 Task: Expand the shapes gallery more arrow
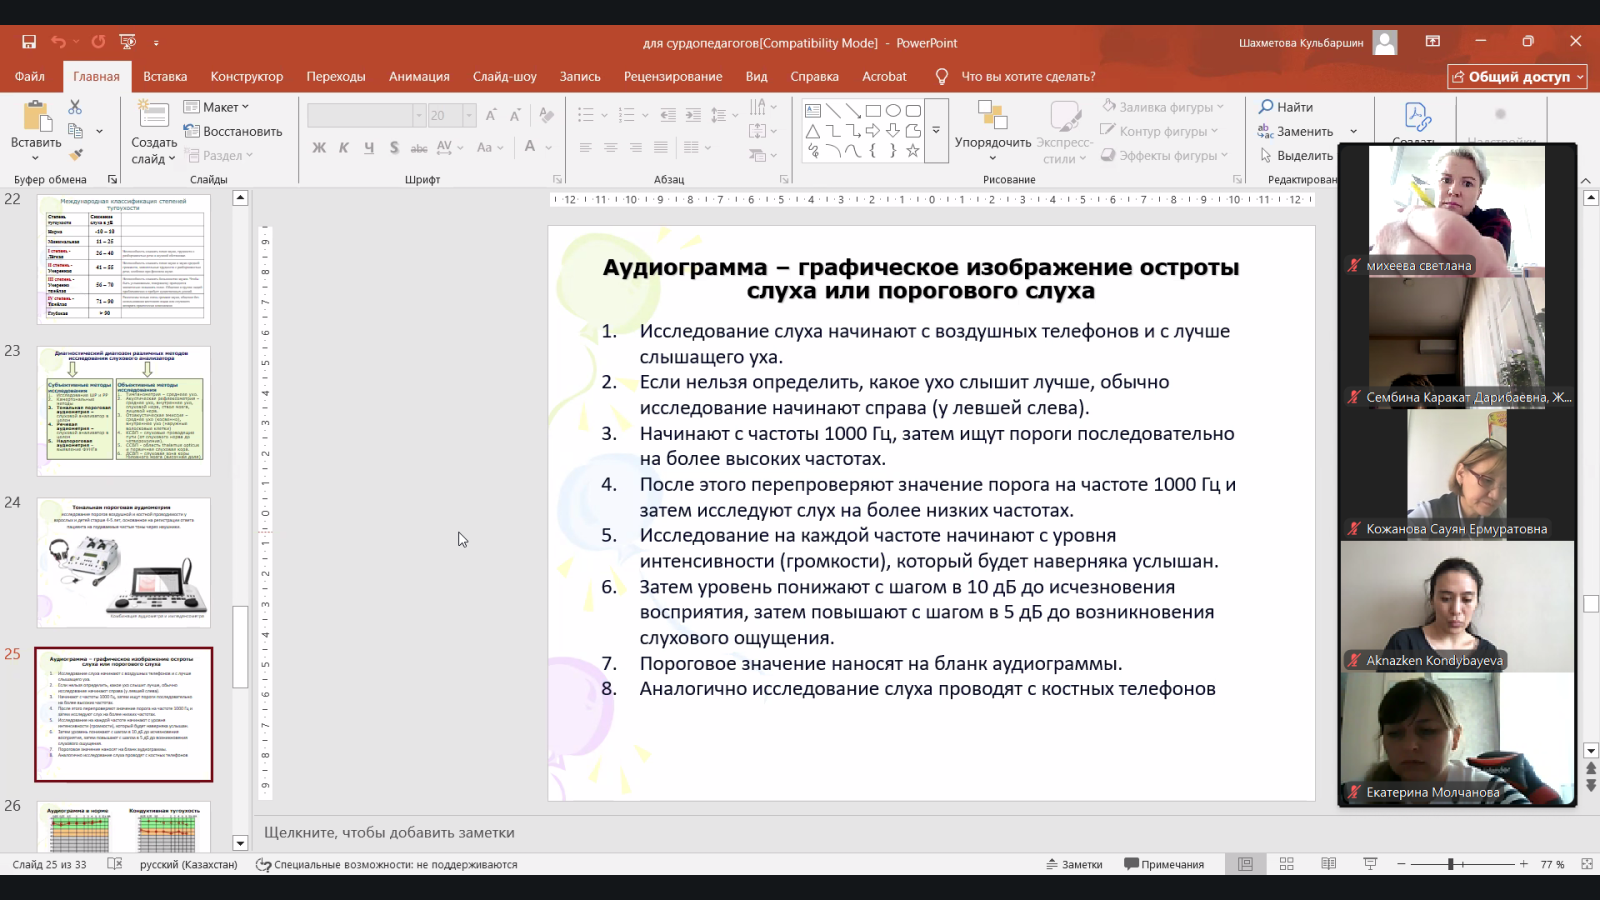coord(936,130)
